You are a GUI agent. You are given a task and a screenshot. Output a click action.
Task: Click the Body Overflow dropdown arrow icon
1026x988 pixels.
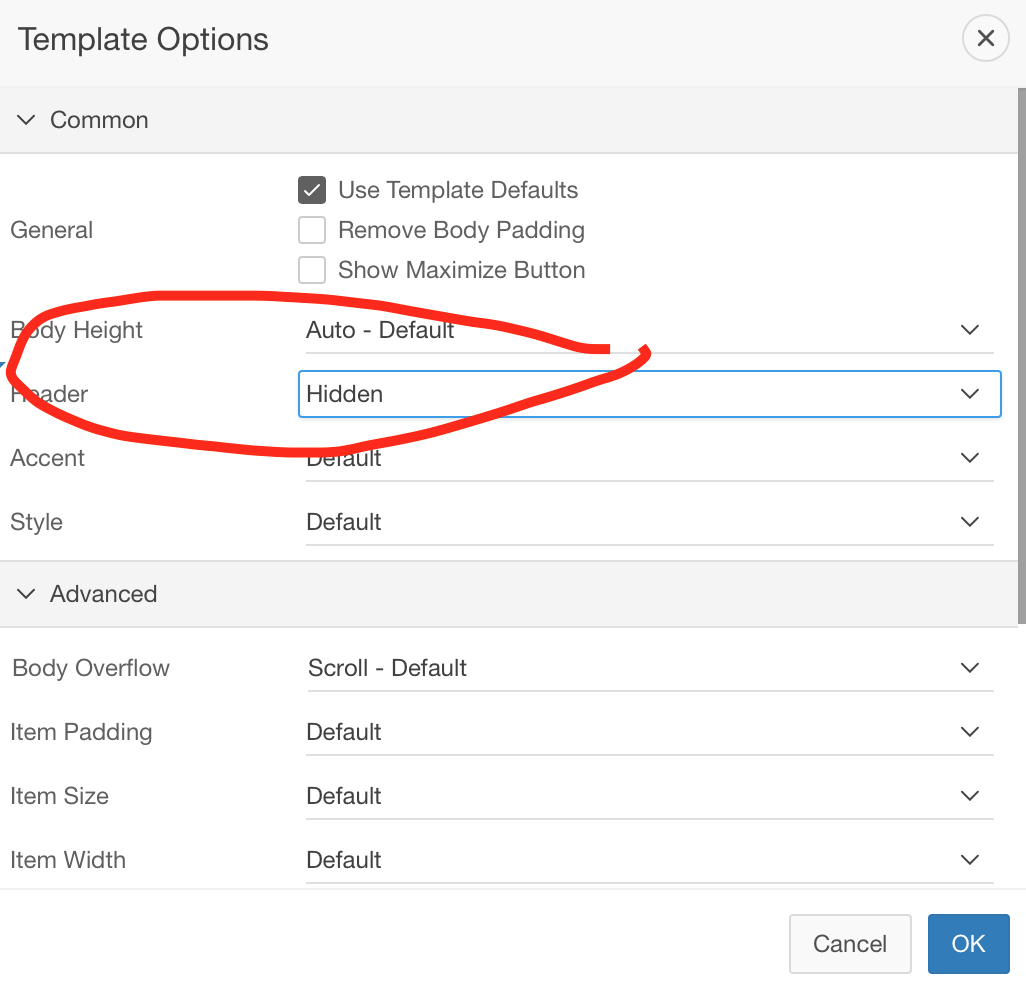coord(969,667)
